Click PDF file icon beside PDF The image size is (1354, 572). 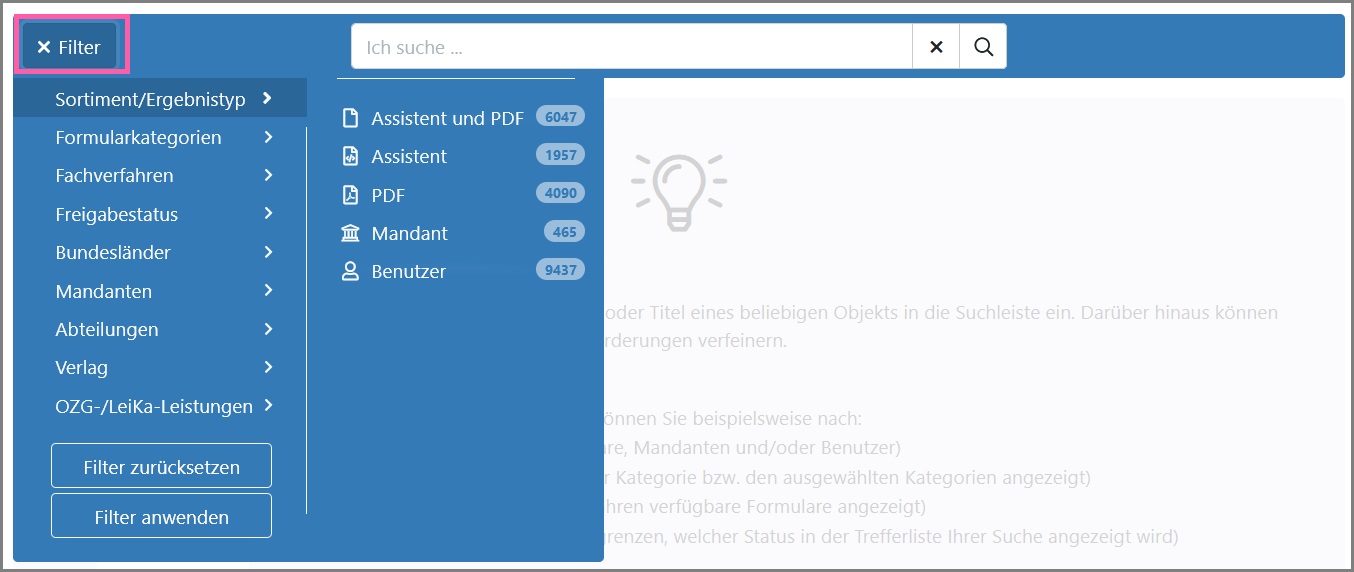350,194
